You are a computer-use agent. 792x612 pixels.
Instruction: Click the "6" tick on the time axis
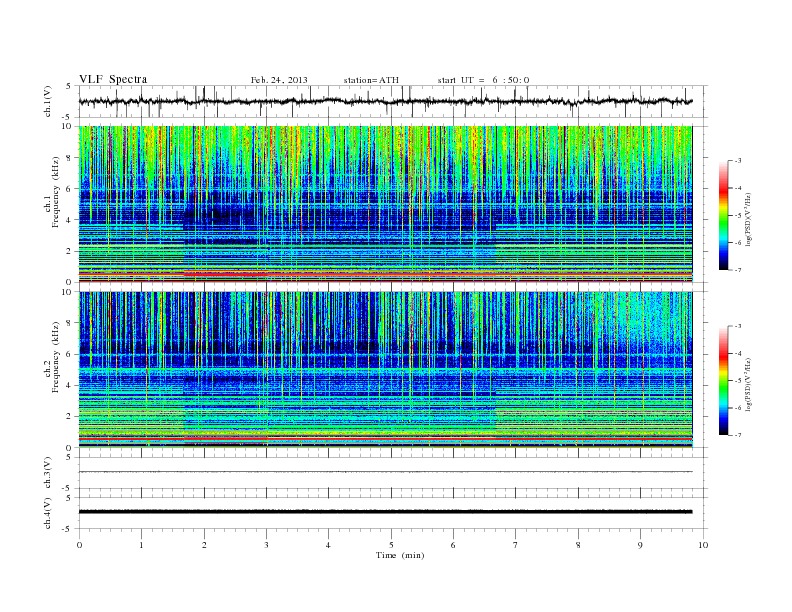[x=453, y=545]
